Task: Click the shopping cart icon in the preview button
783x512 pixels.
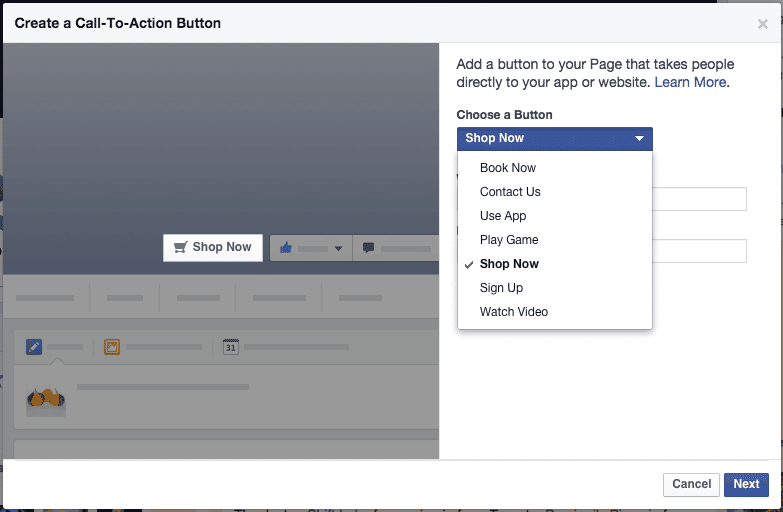Action: 180,247
